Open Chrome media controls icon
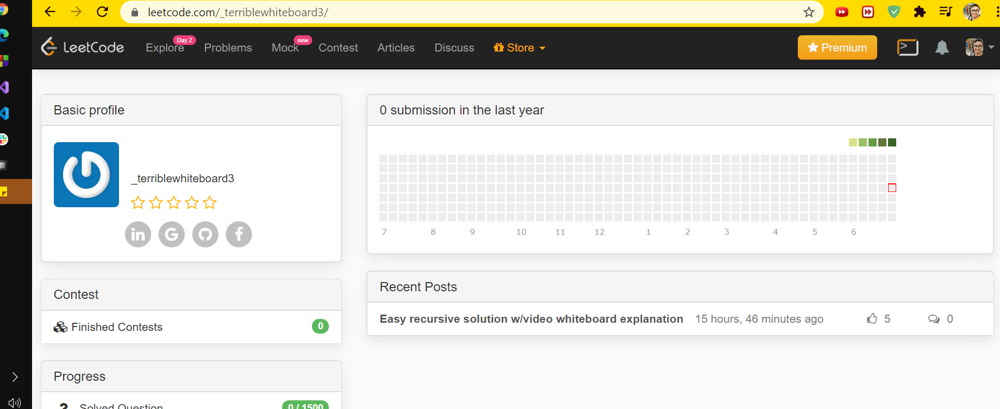The image size is (1000, 409). pyautogui.click(x=945, y=12)
